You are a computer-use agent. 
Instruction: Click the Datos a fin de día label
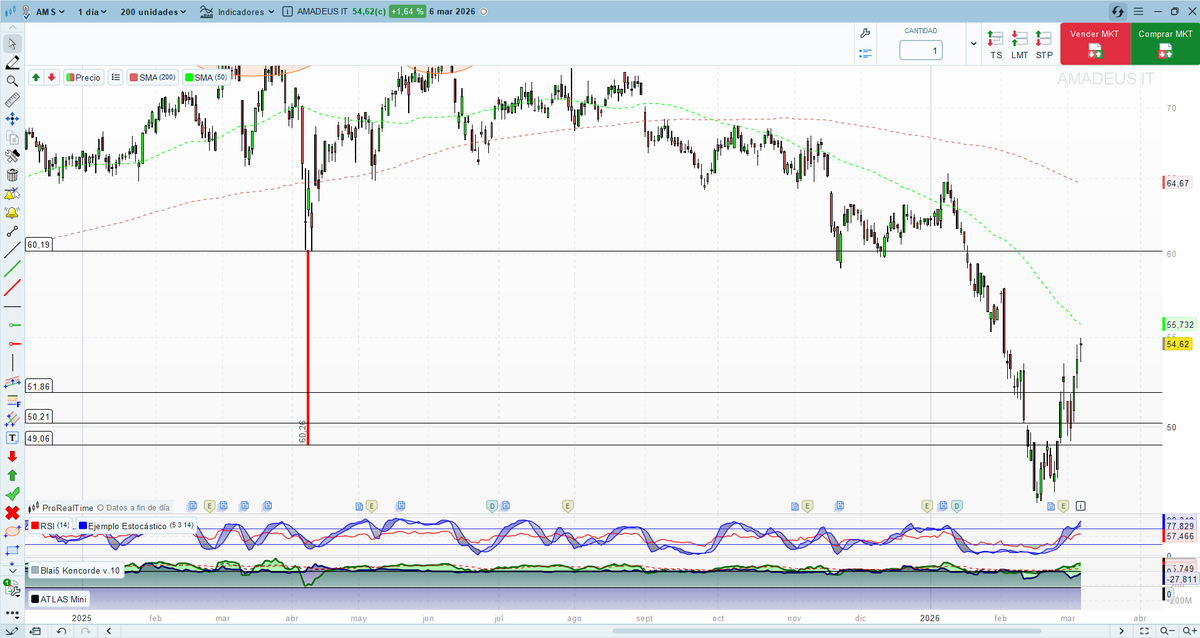point(134,507)
